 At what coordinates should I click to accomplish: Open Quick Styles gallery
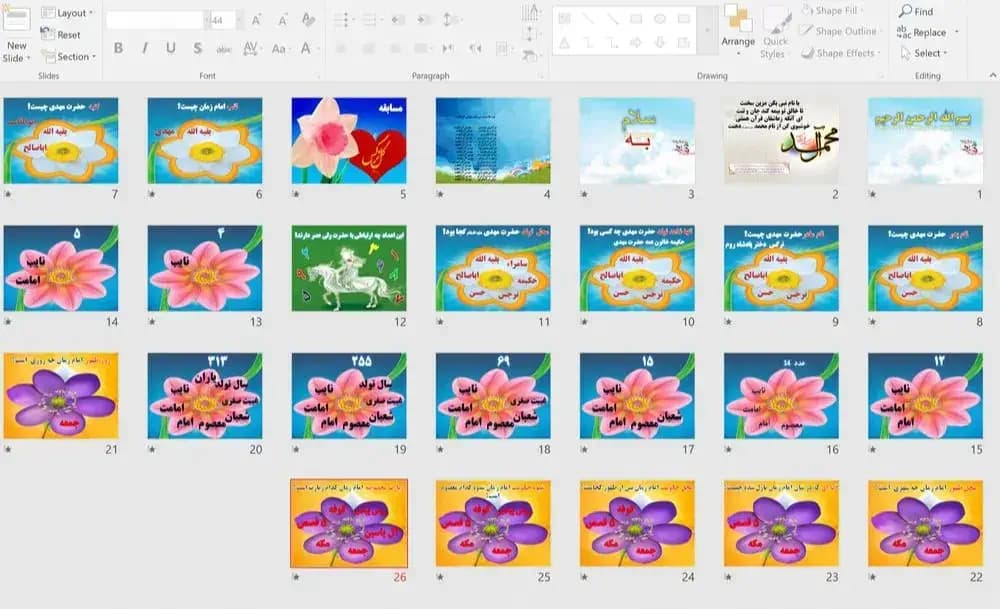point(774,33)
